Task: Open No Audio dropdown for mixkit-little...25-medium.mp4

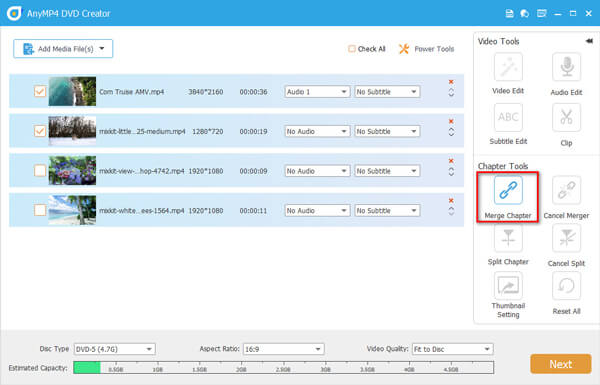Action: click(x=317, y=131)
